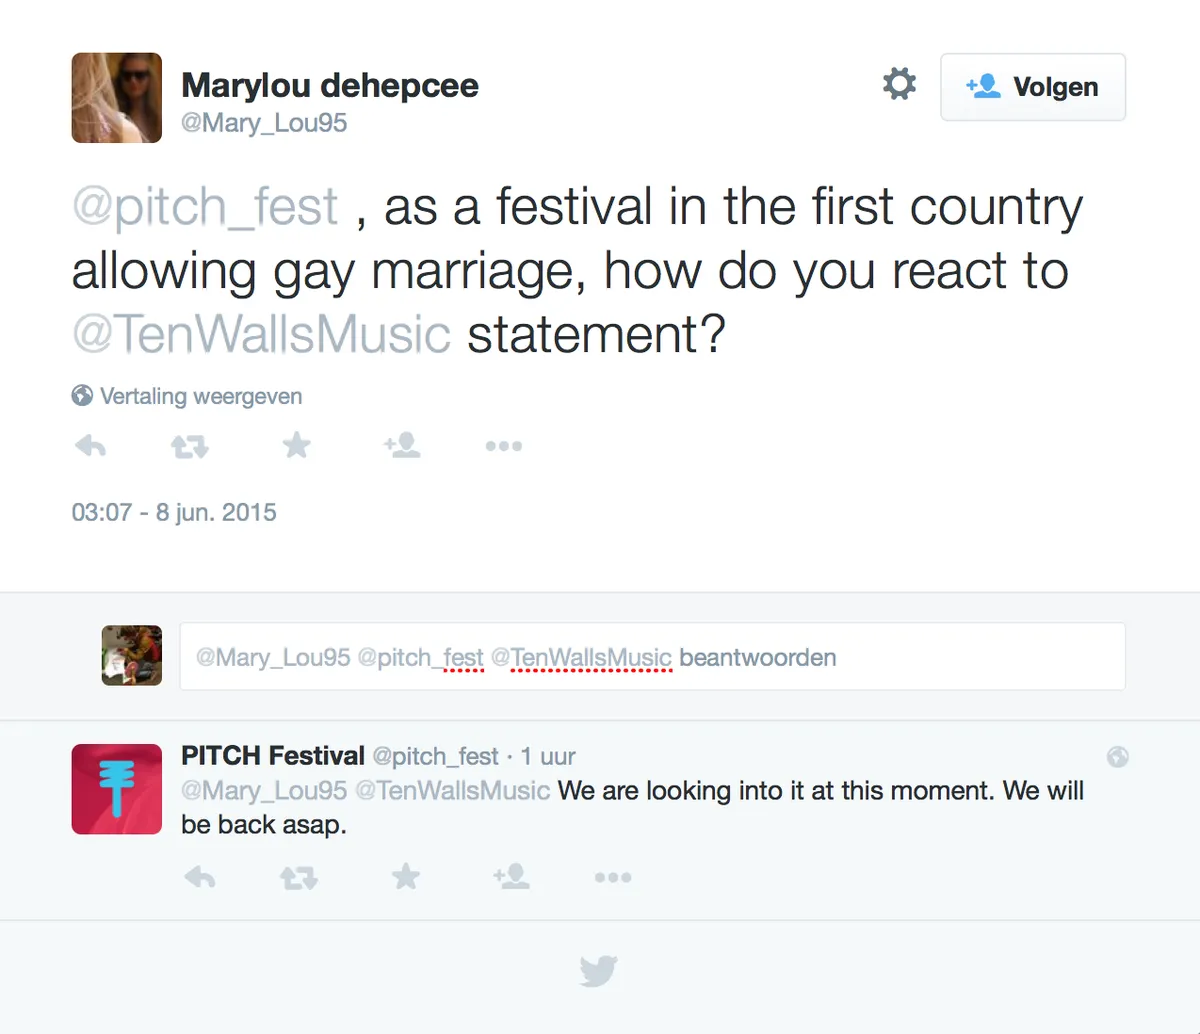This screenshot has height=1034, width=1200.
Task: Click the Twitter bird logo at bottom
Action: tap(598, 970)
